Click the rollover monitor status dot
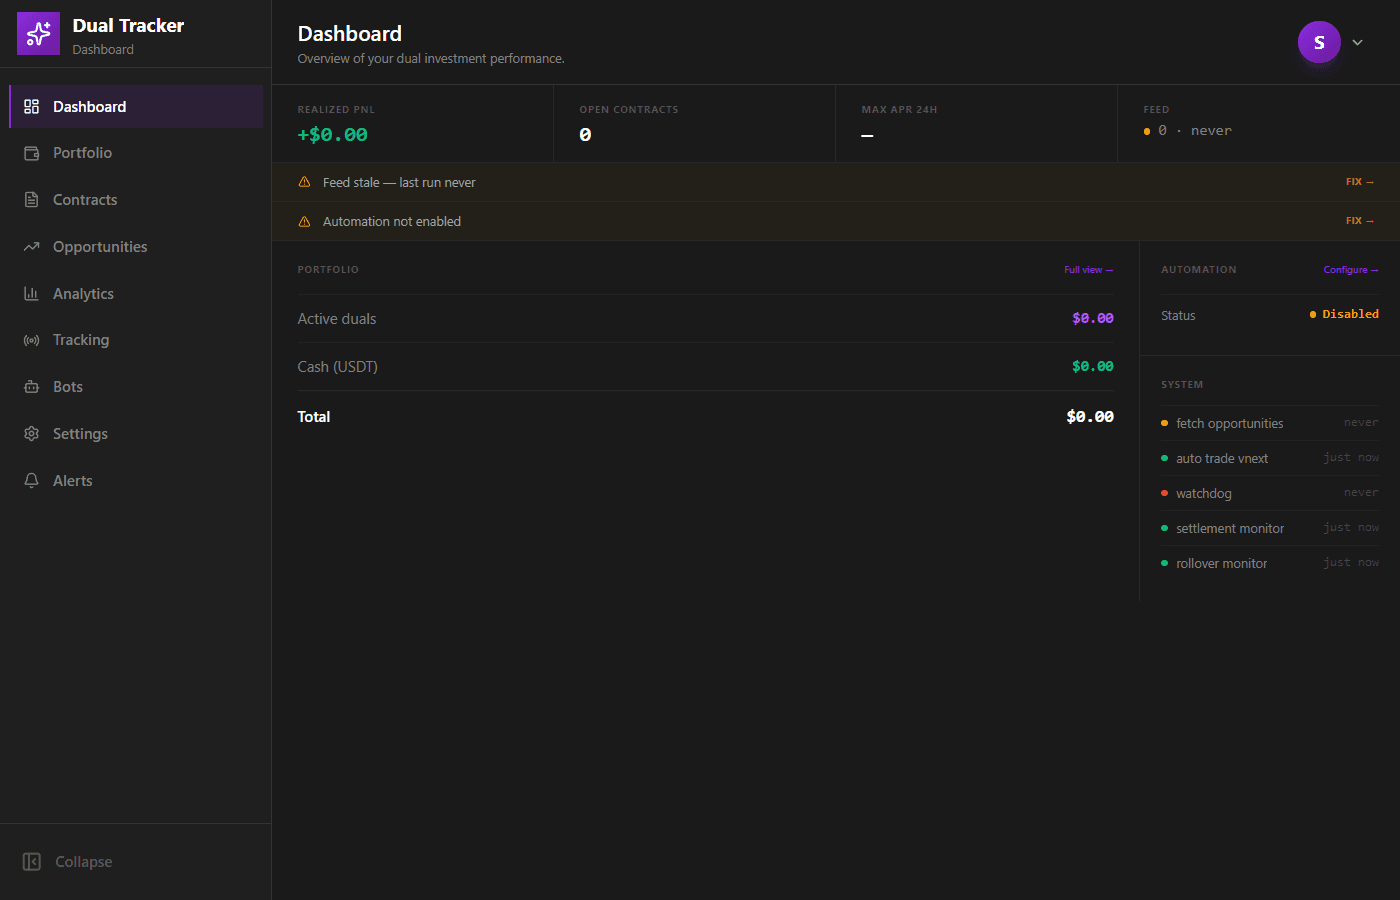This screenshot has width=1400, height=900. click(1164, 563)
